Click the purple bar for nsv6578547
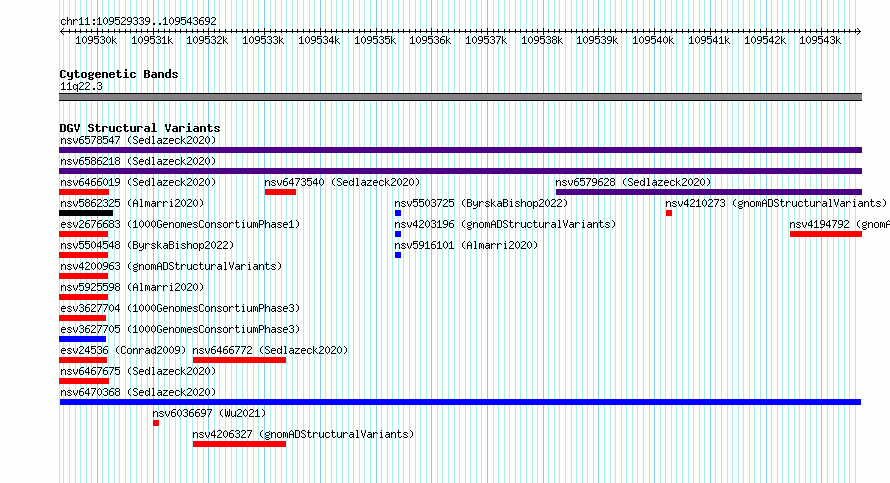The width and height of the screenshot is (890, 483). (x=460, y=150)
